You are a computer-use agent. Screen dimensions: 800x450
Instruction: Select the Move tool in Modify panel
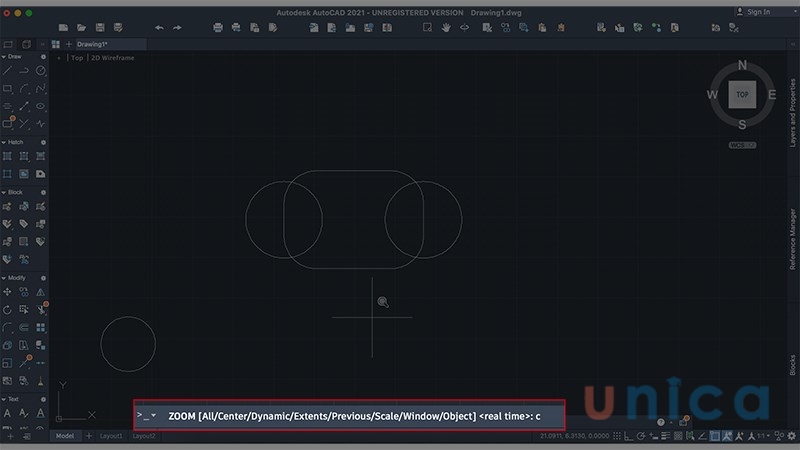click(x=8, y=291)
